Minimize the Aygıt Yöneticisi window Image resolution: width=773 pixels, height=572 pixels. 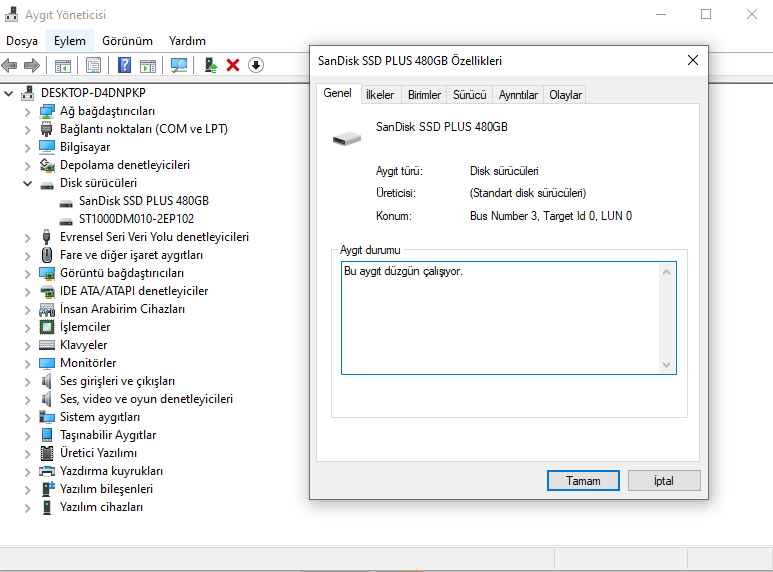(x=661, y=14)
